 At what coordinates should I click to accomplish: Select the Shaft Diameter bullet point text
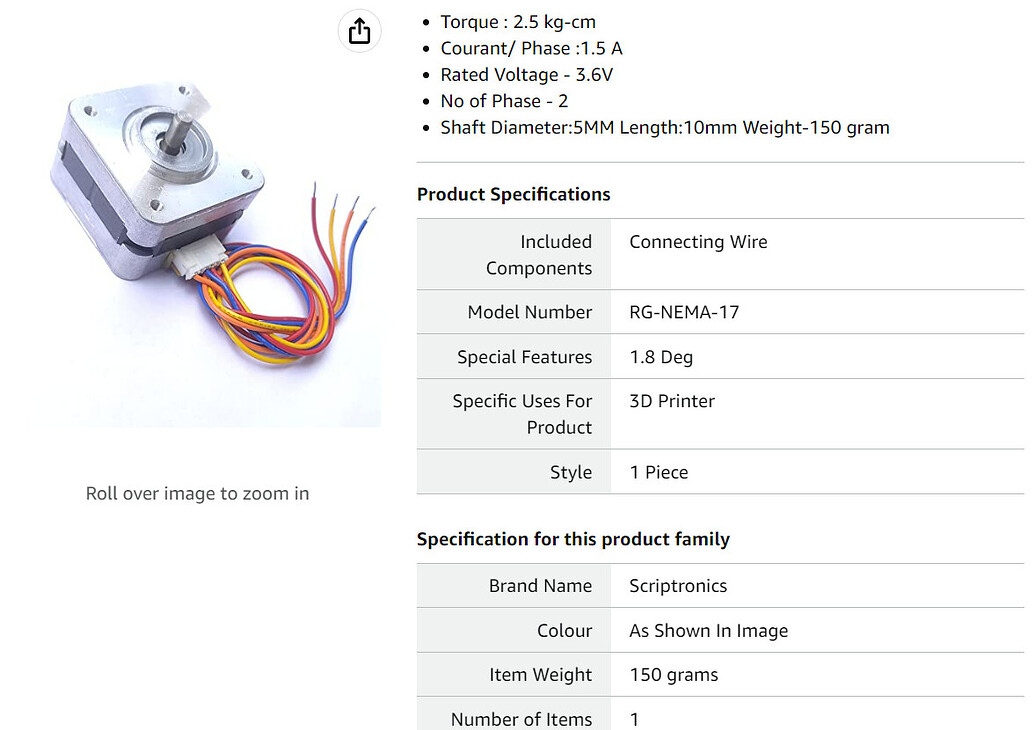click(x=664, y=127)
